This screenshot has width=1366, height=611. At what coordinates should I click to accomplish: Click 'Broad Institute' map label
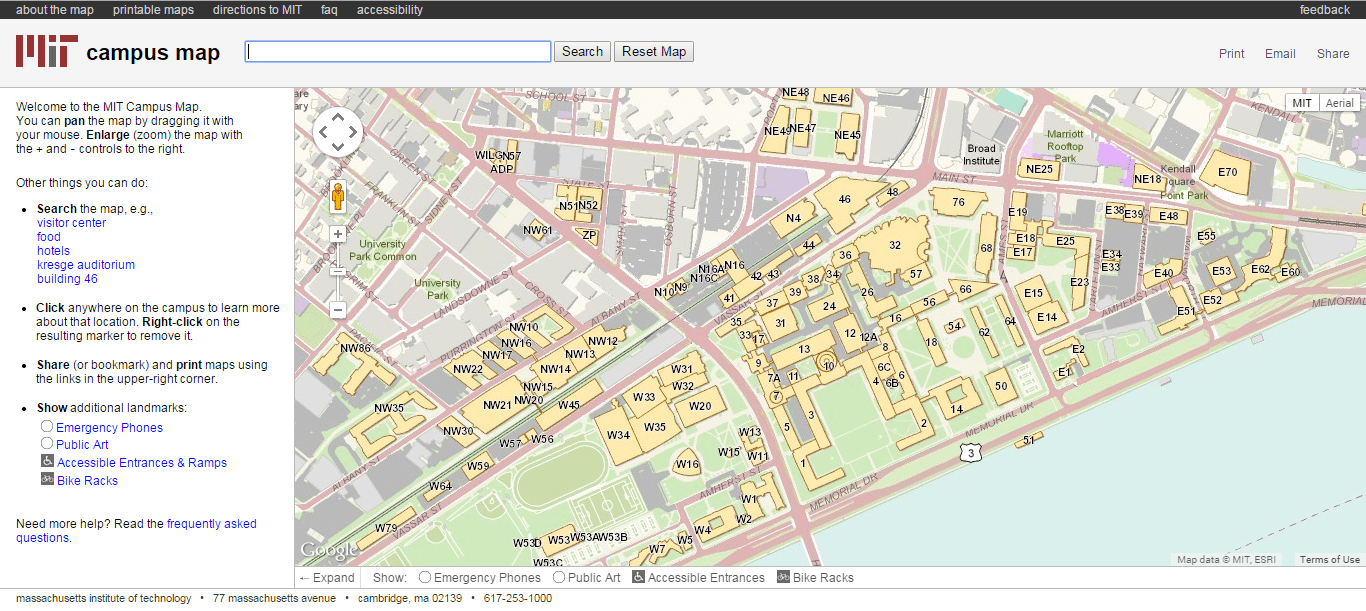[x=981, y=155]
